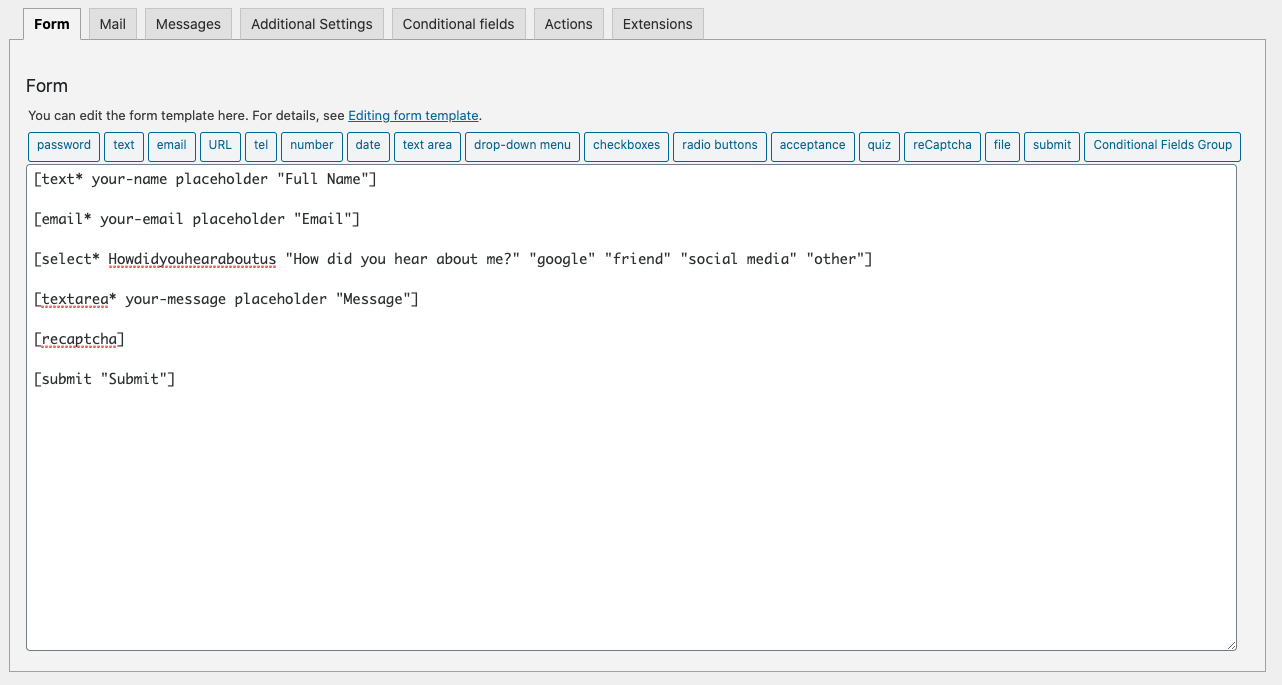
Task: Add a checkboxes tag
Action: (x=626, y=146)
